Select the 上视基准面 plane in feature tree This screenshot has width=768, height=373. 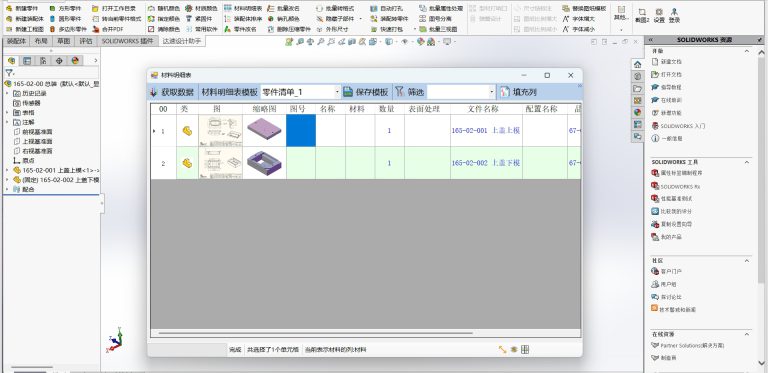coord(37,141)
